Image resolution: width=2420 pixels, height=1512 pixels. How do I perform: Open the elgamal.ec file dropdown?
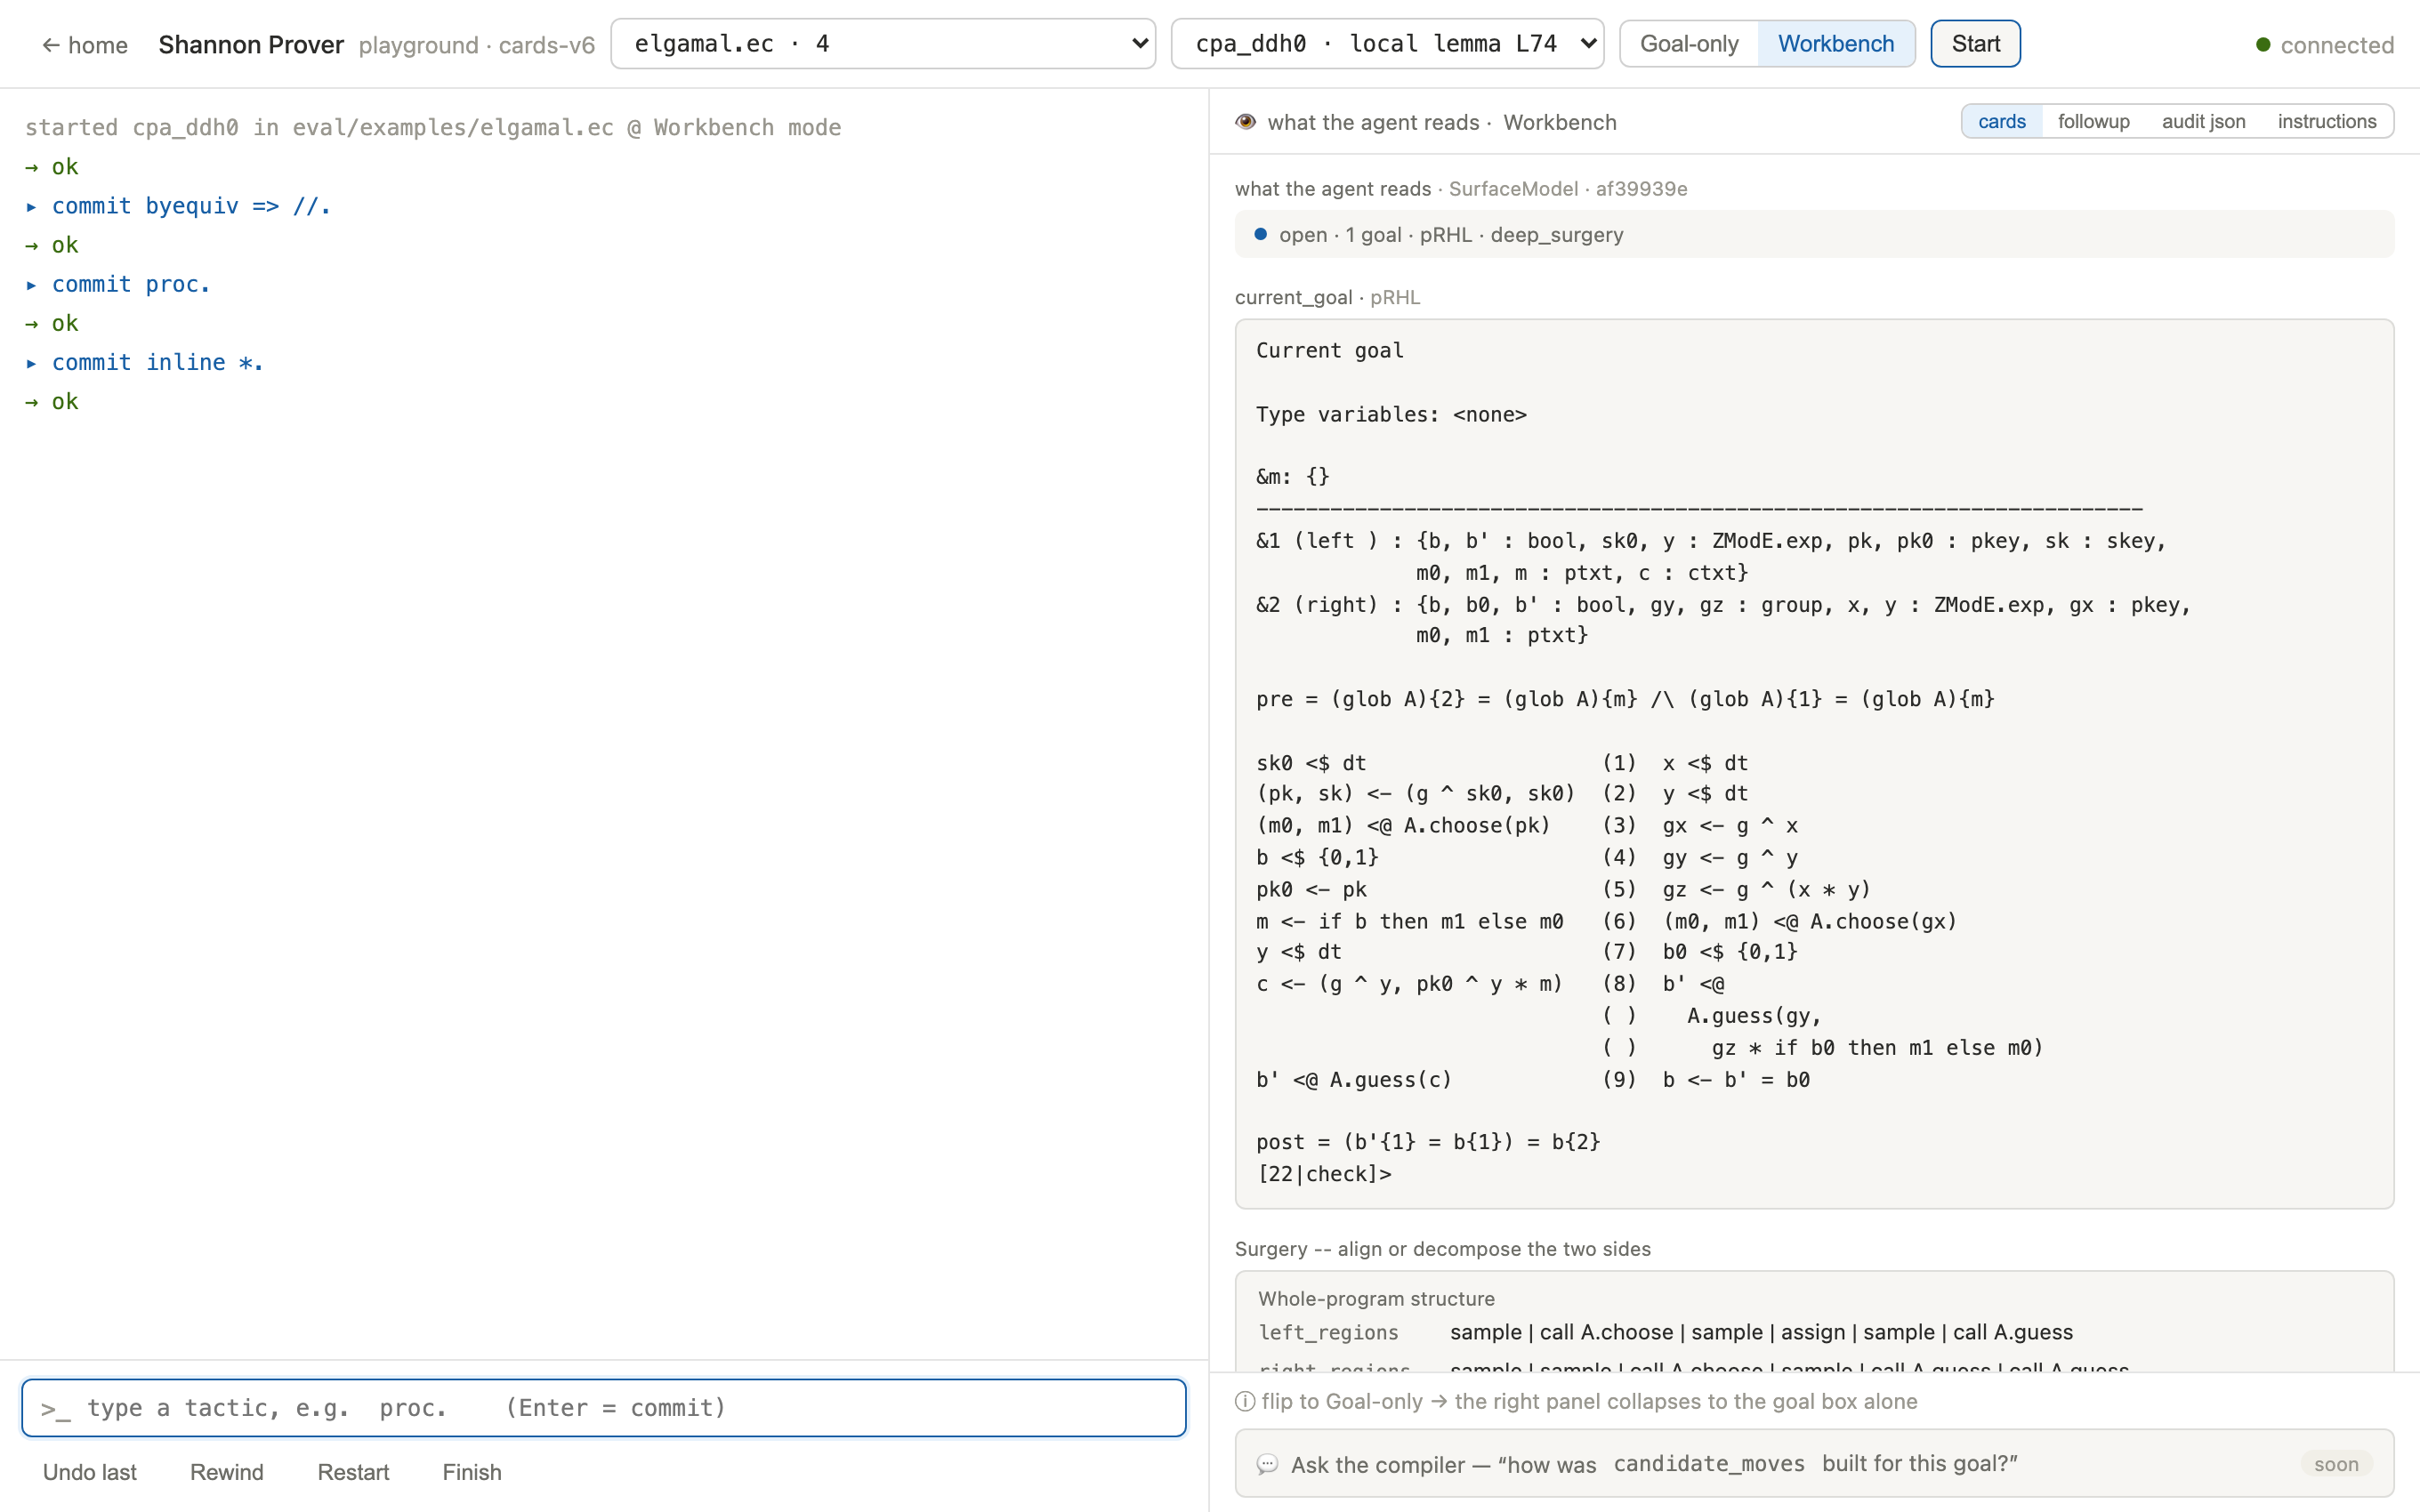pos(883,44)
